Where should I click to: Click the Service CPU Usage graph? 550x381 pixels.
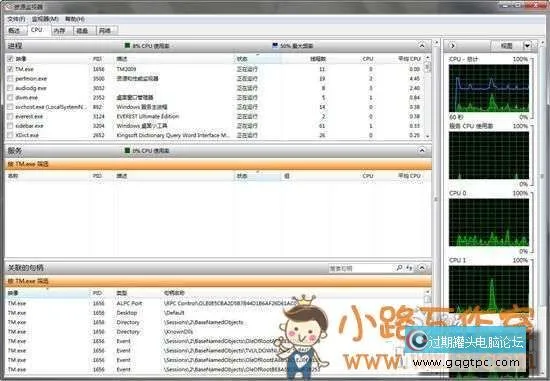(x=489, y=155)
